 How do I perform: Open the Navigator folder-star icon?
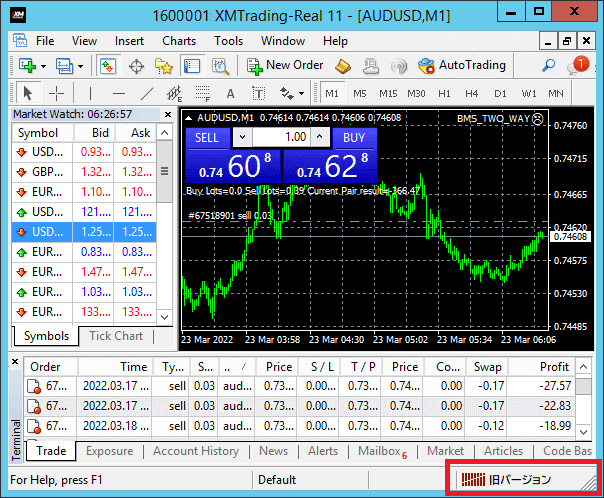(x=164, y=66)
